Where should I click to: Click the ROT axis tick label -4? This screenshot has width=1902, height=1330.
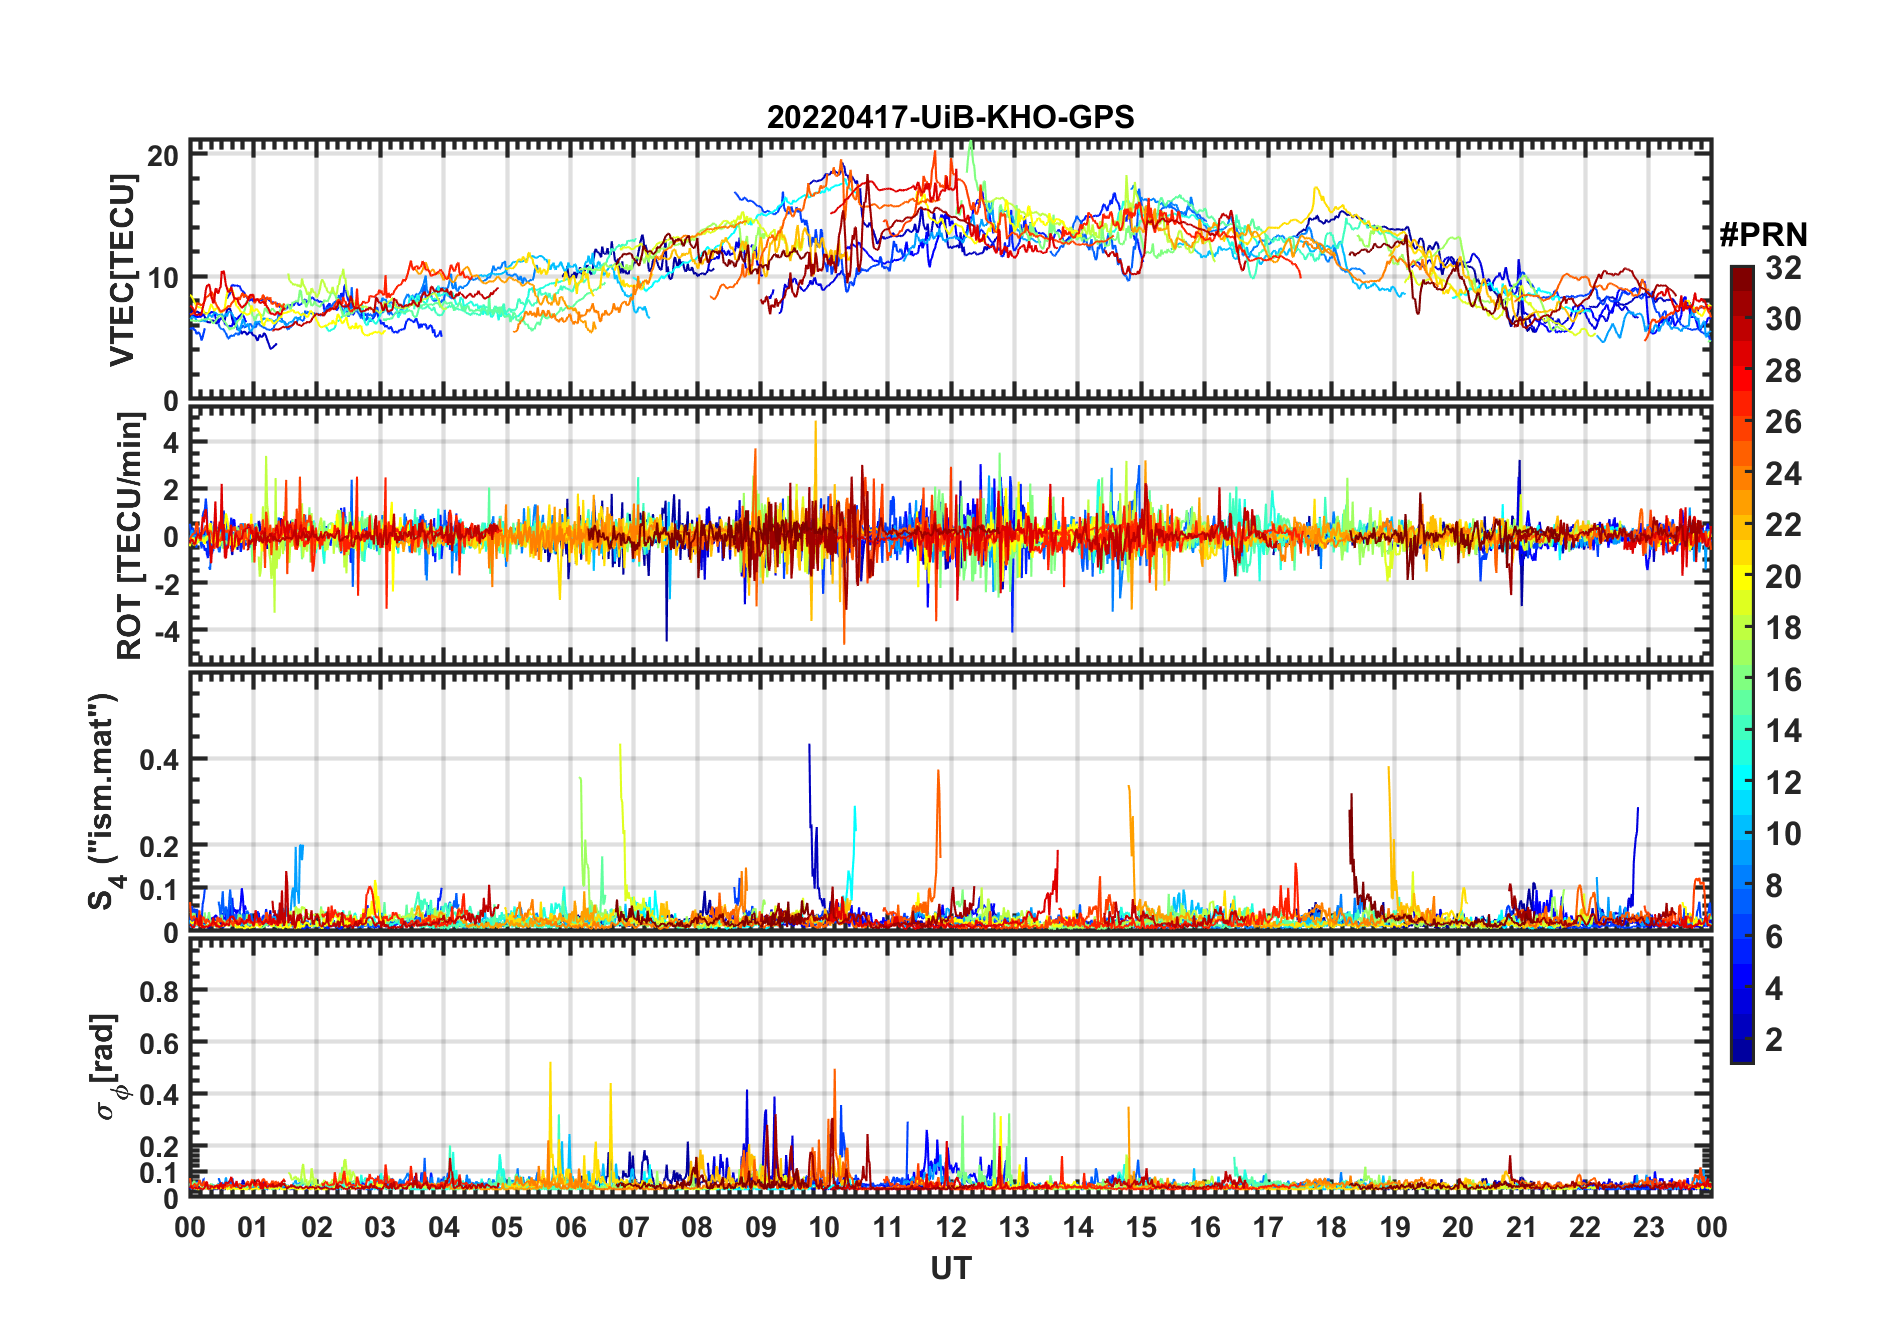click(x=166, y=631)
